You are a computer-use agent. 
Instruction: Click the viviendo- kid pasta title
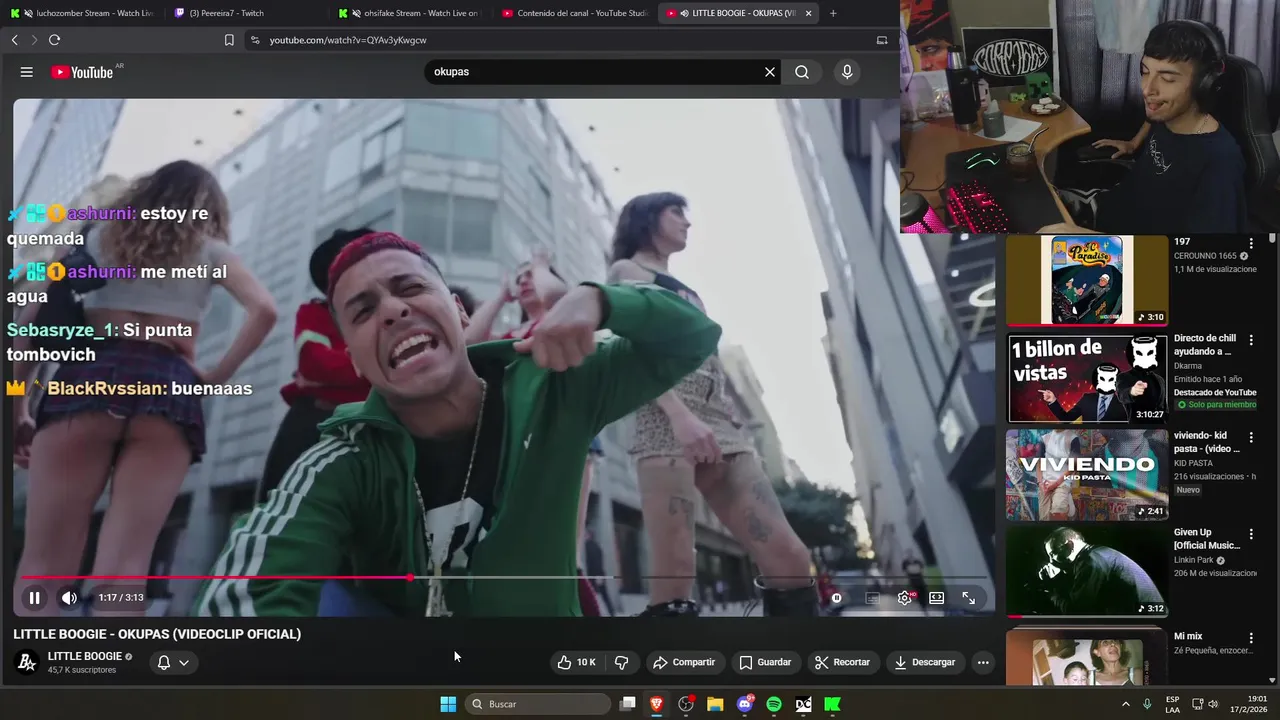(1207, 442)
